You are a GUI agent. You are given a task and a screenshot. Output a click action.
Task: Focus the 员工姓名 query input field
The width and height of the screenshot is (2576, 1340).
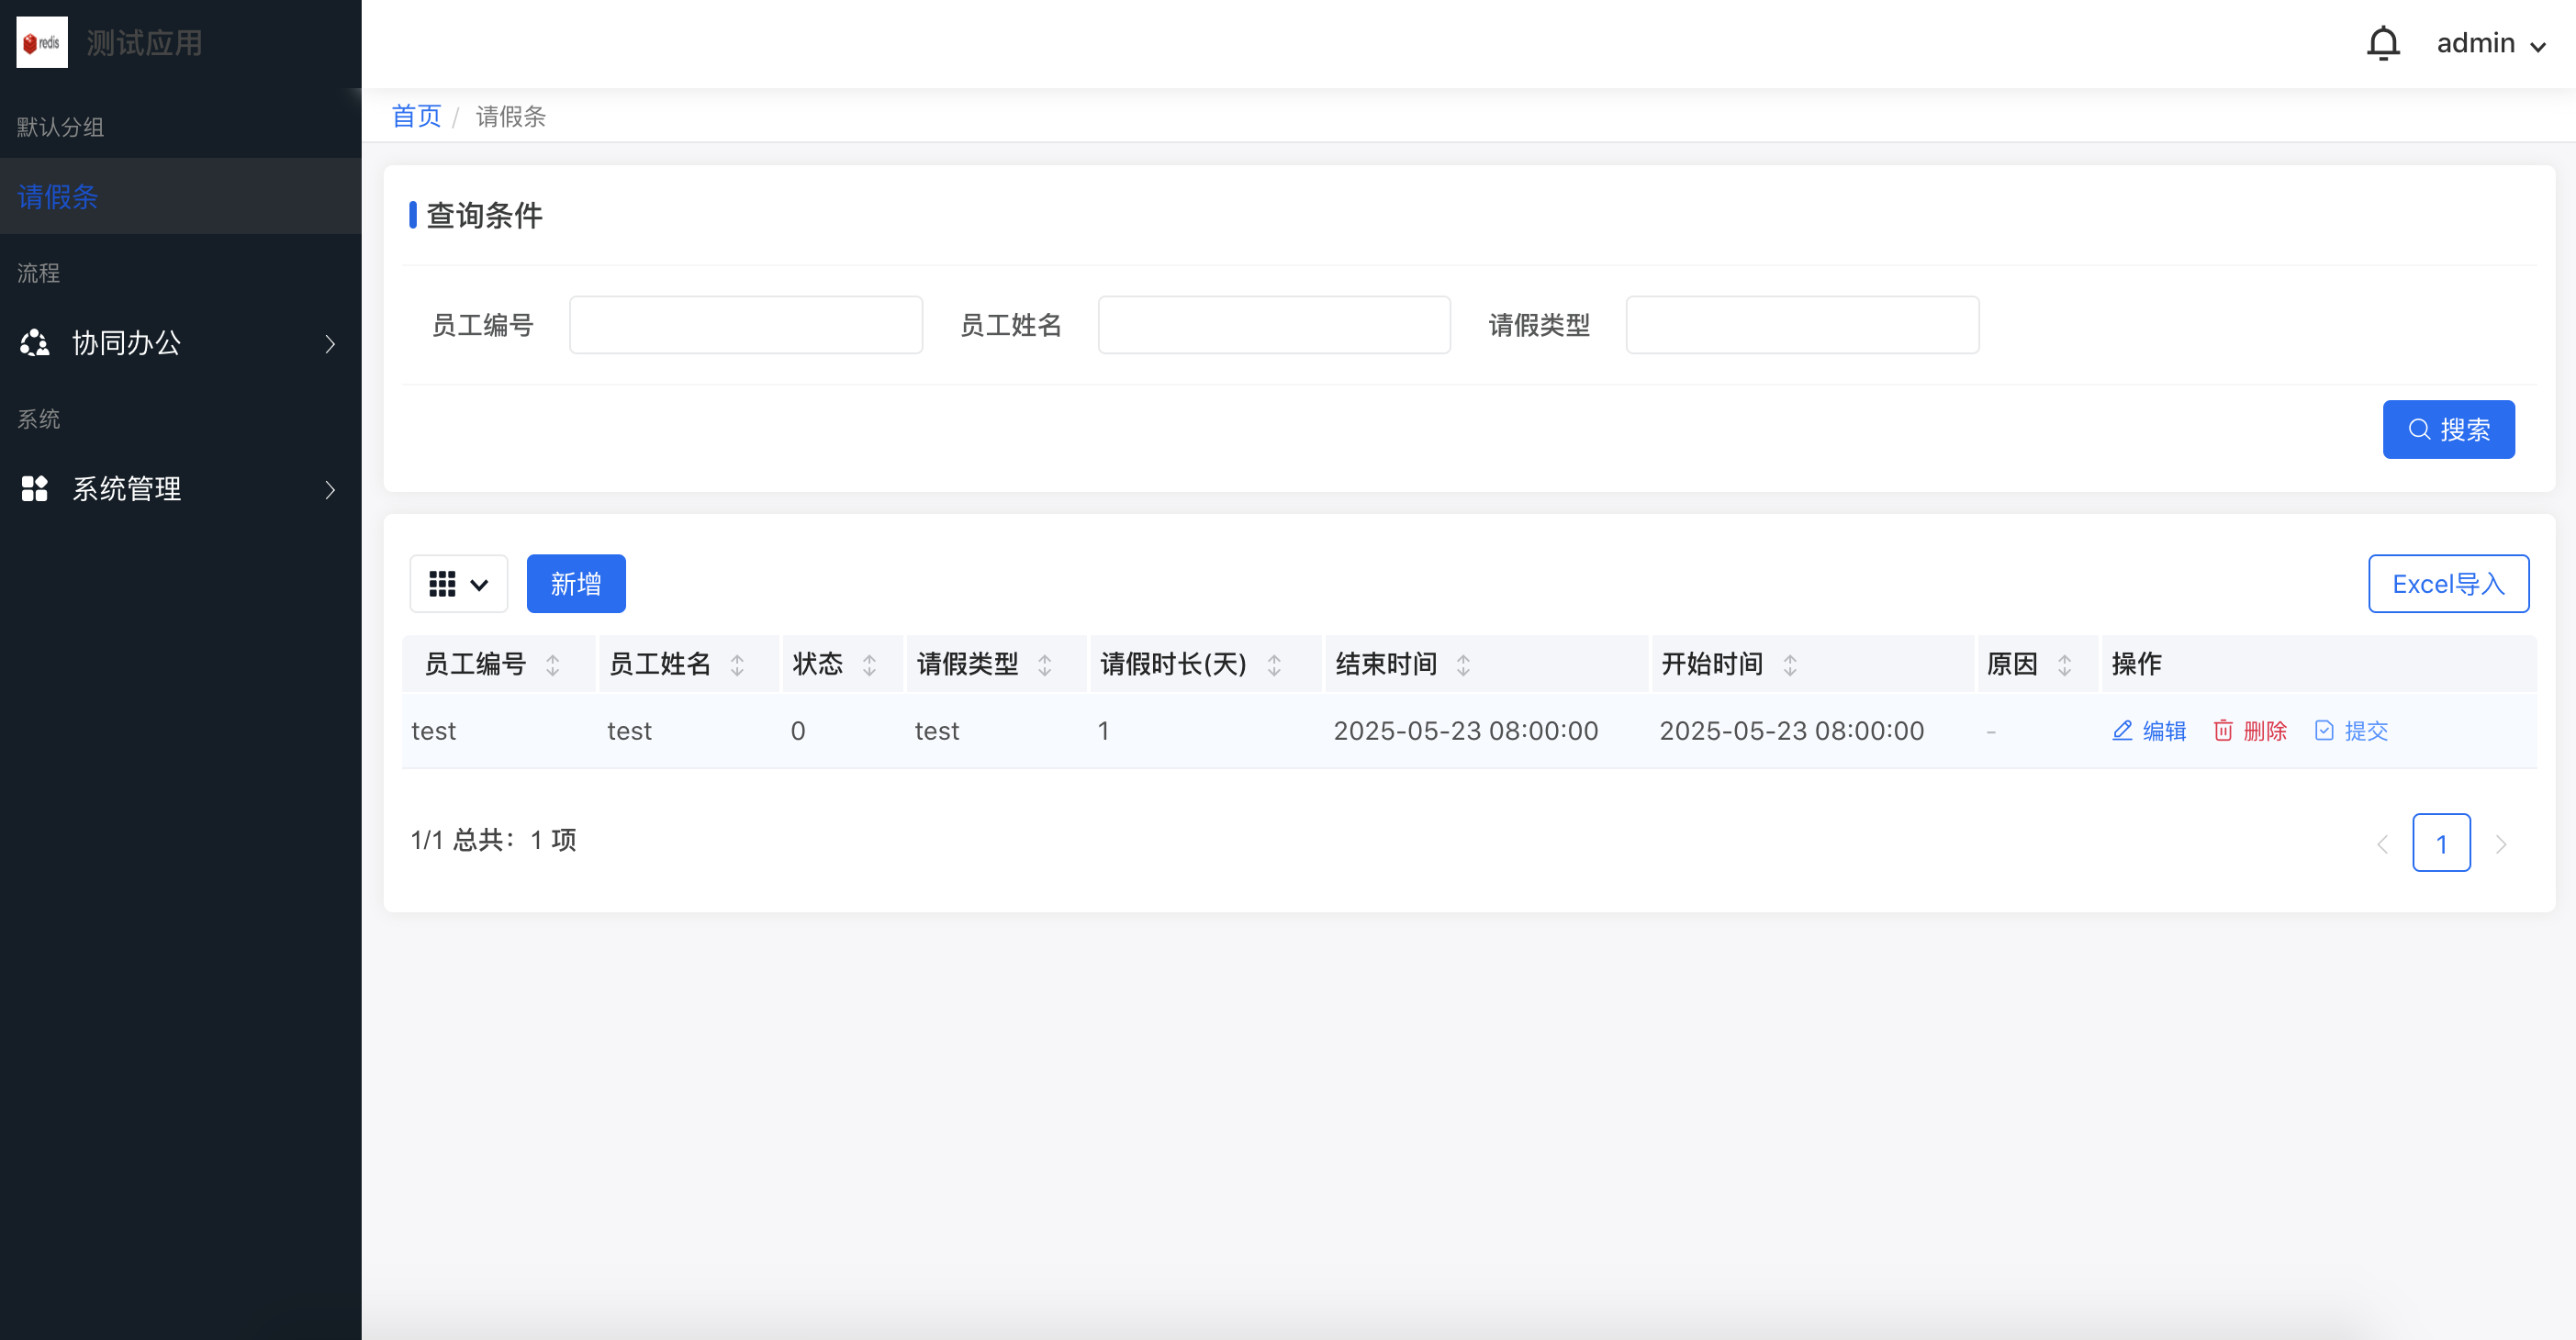click(x=1274, y=325)
